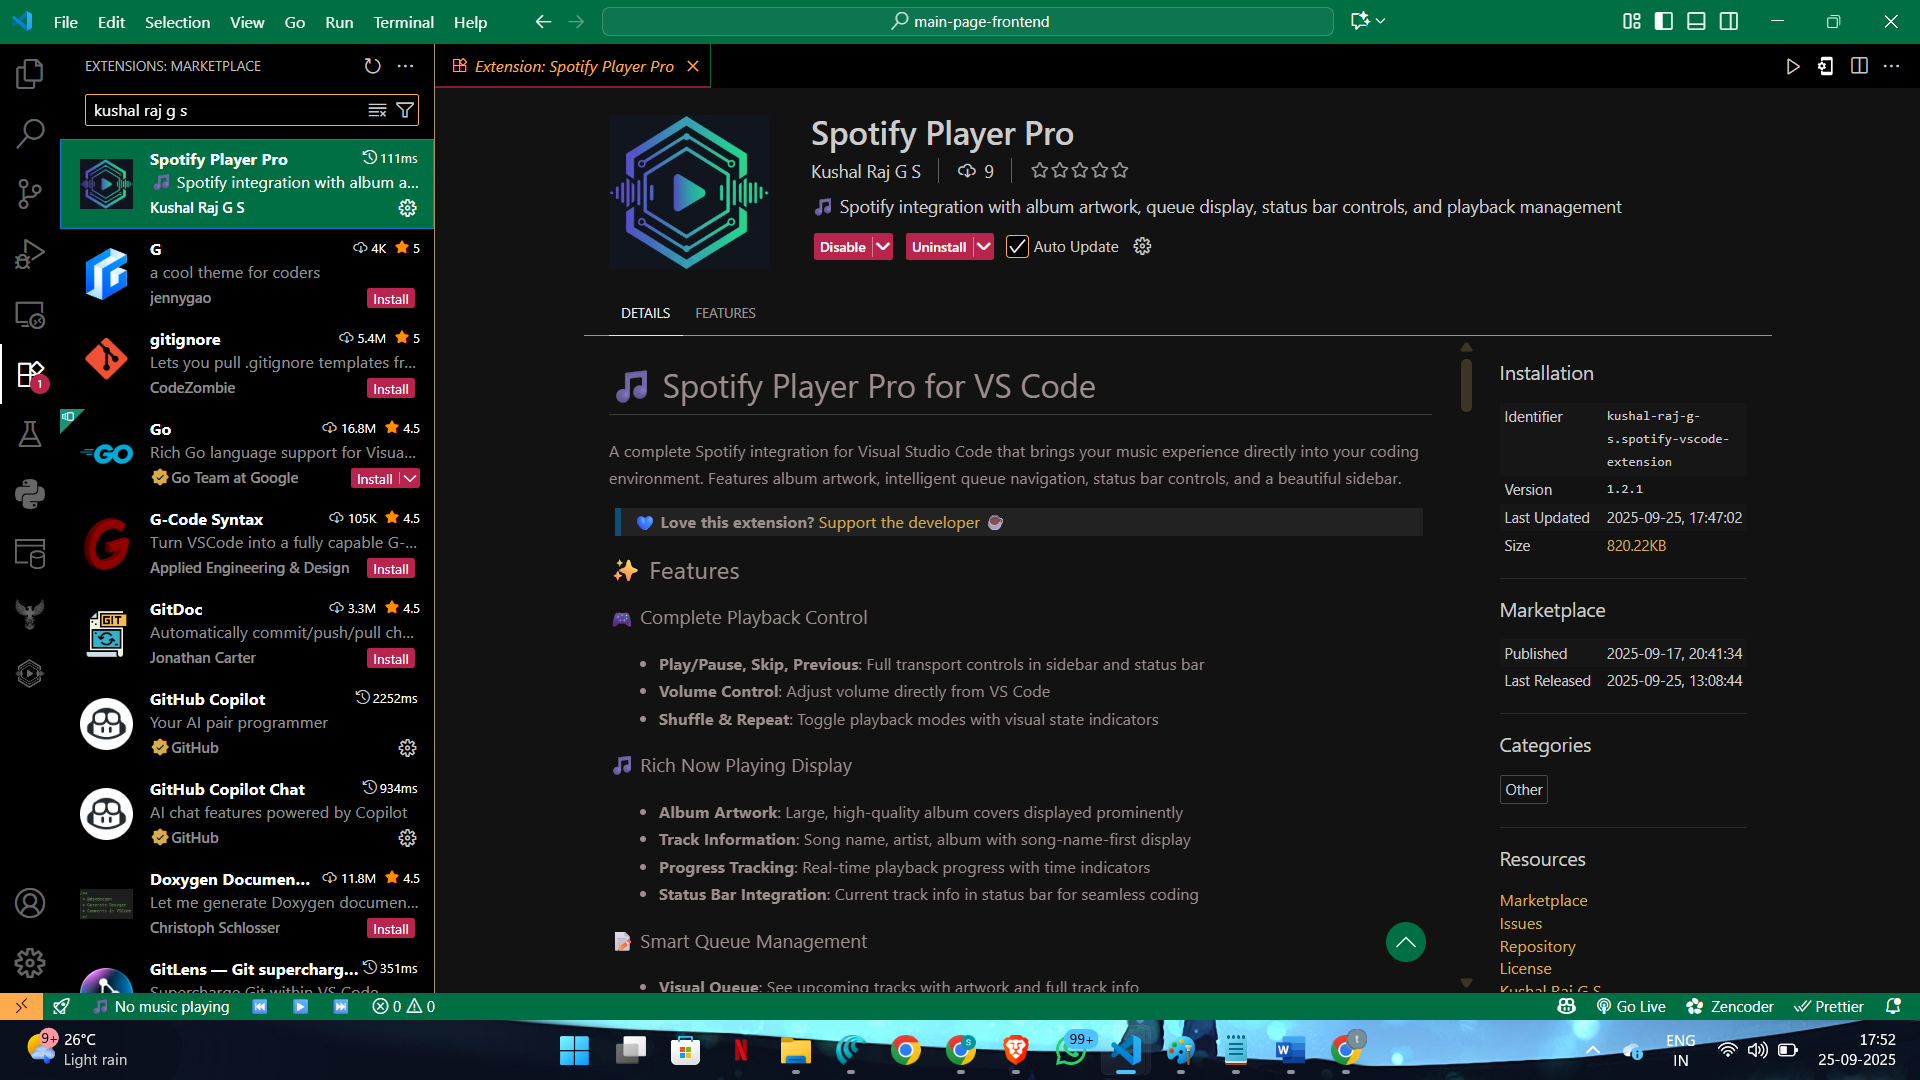Play previous track in status bar
This screenshot has width=1920, height=1080.
point(260,1007)
